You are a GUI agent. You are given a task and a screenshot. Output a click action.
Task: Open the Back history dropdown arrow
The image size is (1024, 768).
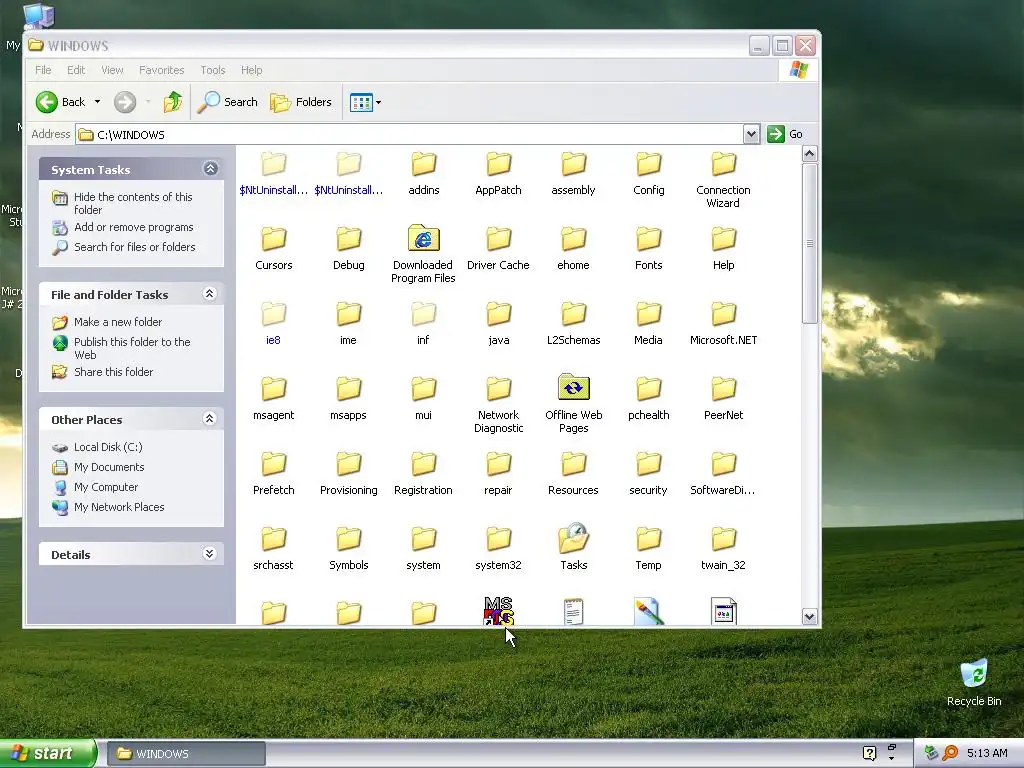pyautogui.click(x=97, y=102)
